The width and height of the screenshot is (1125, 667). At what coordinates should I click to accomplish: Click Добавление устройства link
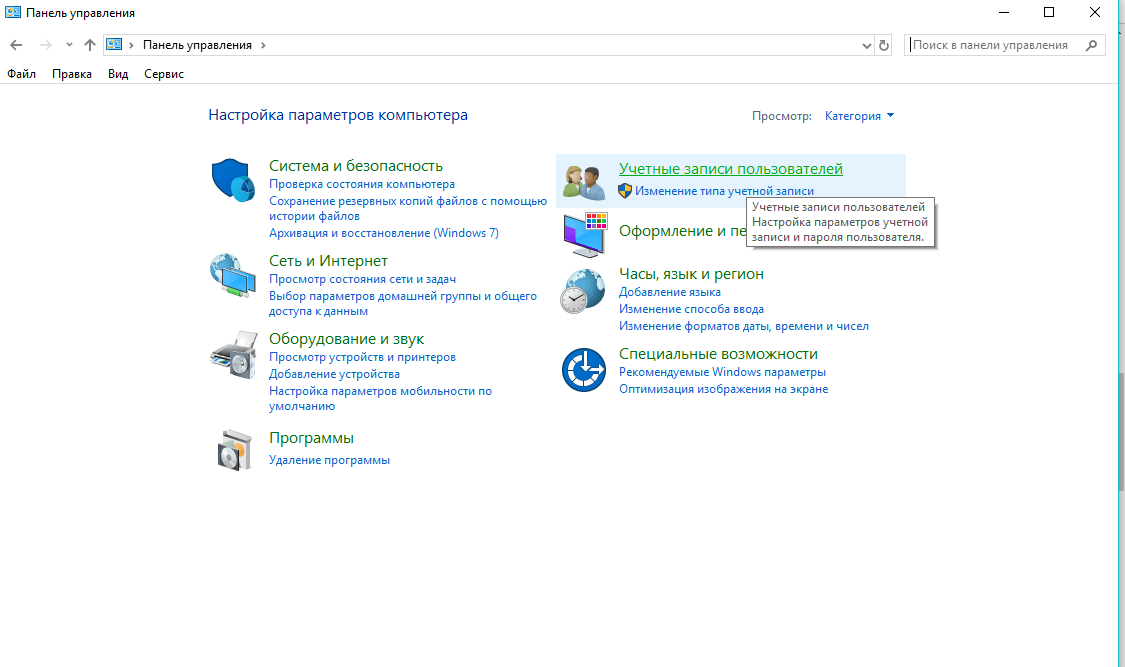(334, 374)
